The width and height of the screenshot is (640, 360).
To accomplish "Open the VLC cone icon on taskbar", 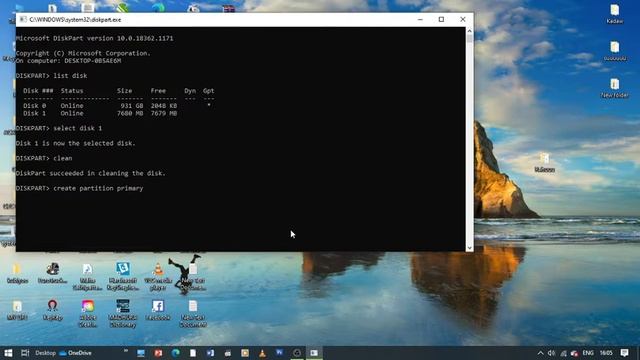I will [x=262, y=353].
